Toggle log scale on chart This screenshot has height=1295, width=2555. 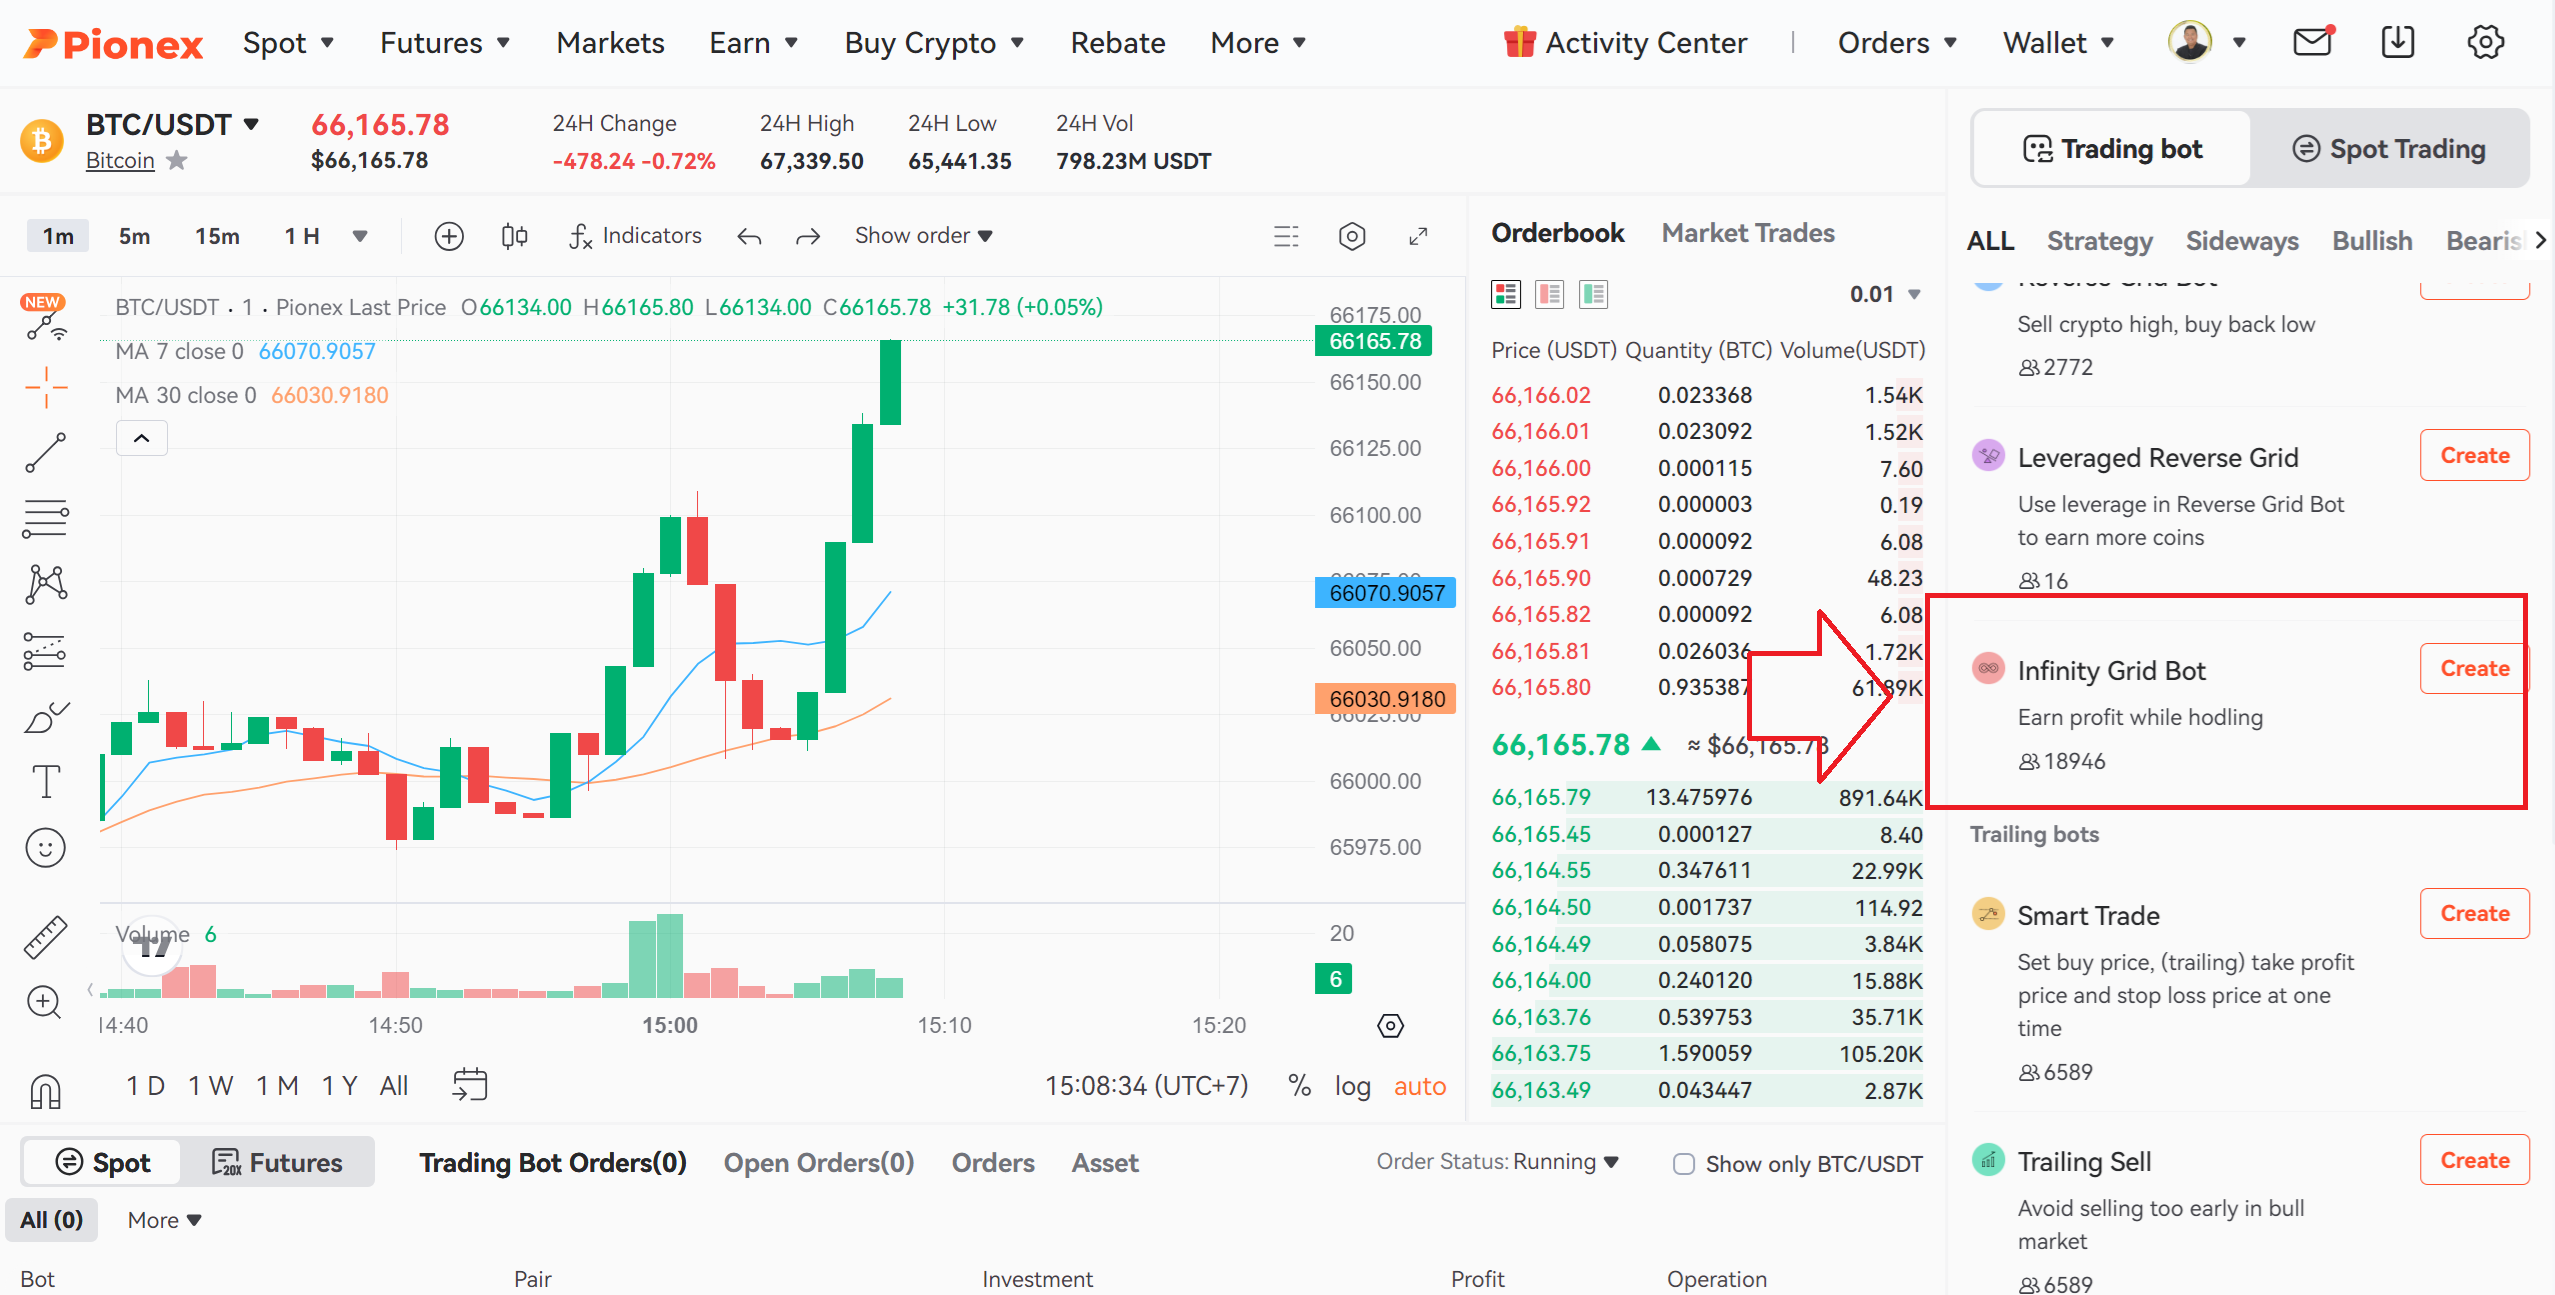click(1352, 1086)
